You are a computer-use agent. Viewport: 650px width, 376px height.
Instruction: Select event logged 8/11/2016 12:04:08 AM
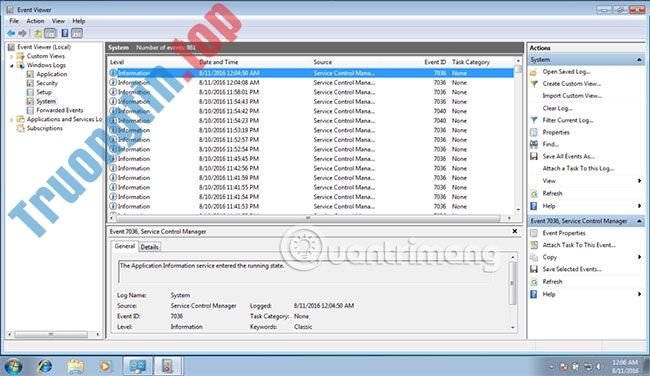click(x=311, y=83)
